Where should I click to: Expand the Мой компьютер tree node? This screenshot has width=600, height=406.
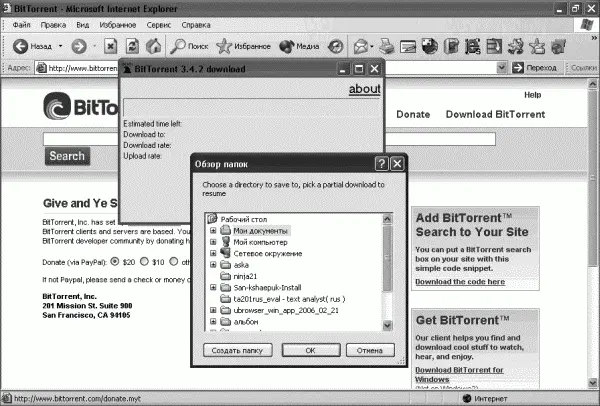214,242
